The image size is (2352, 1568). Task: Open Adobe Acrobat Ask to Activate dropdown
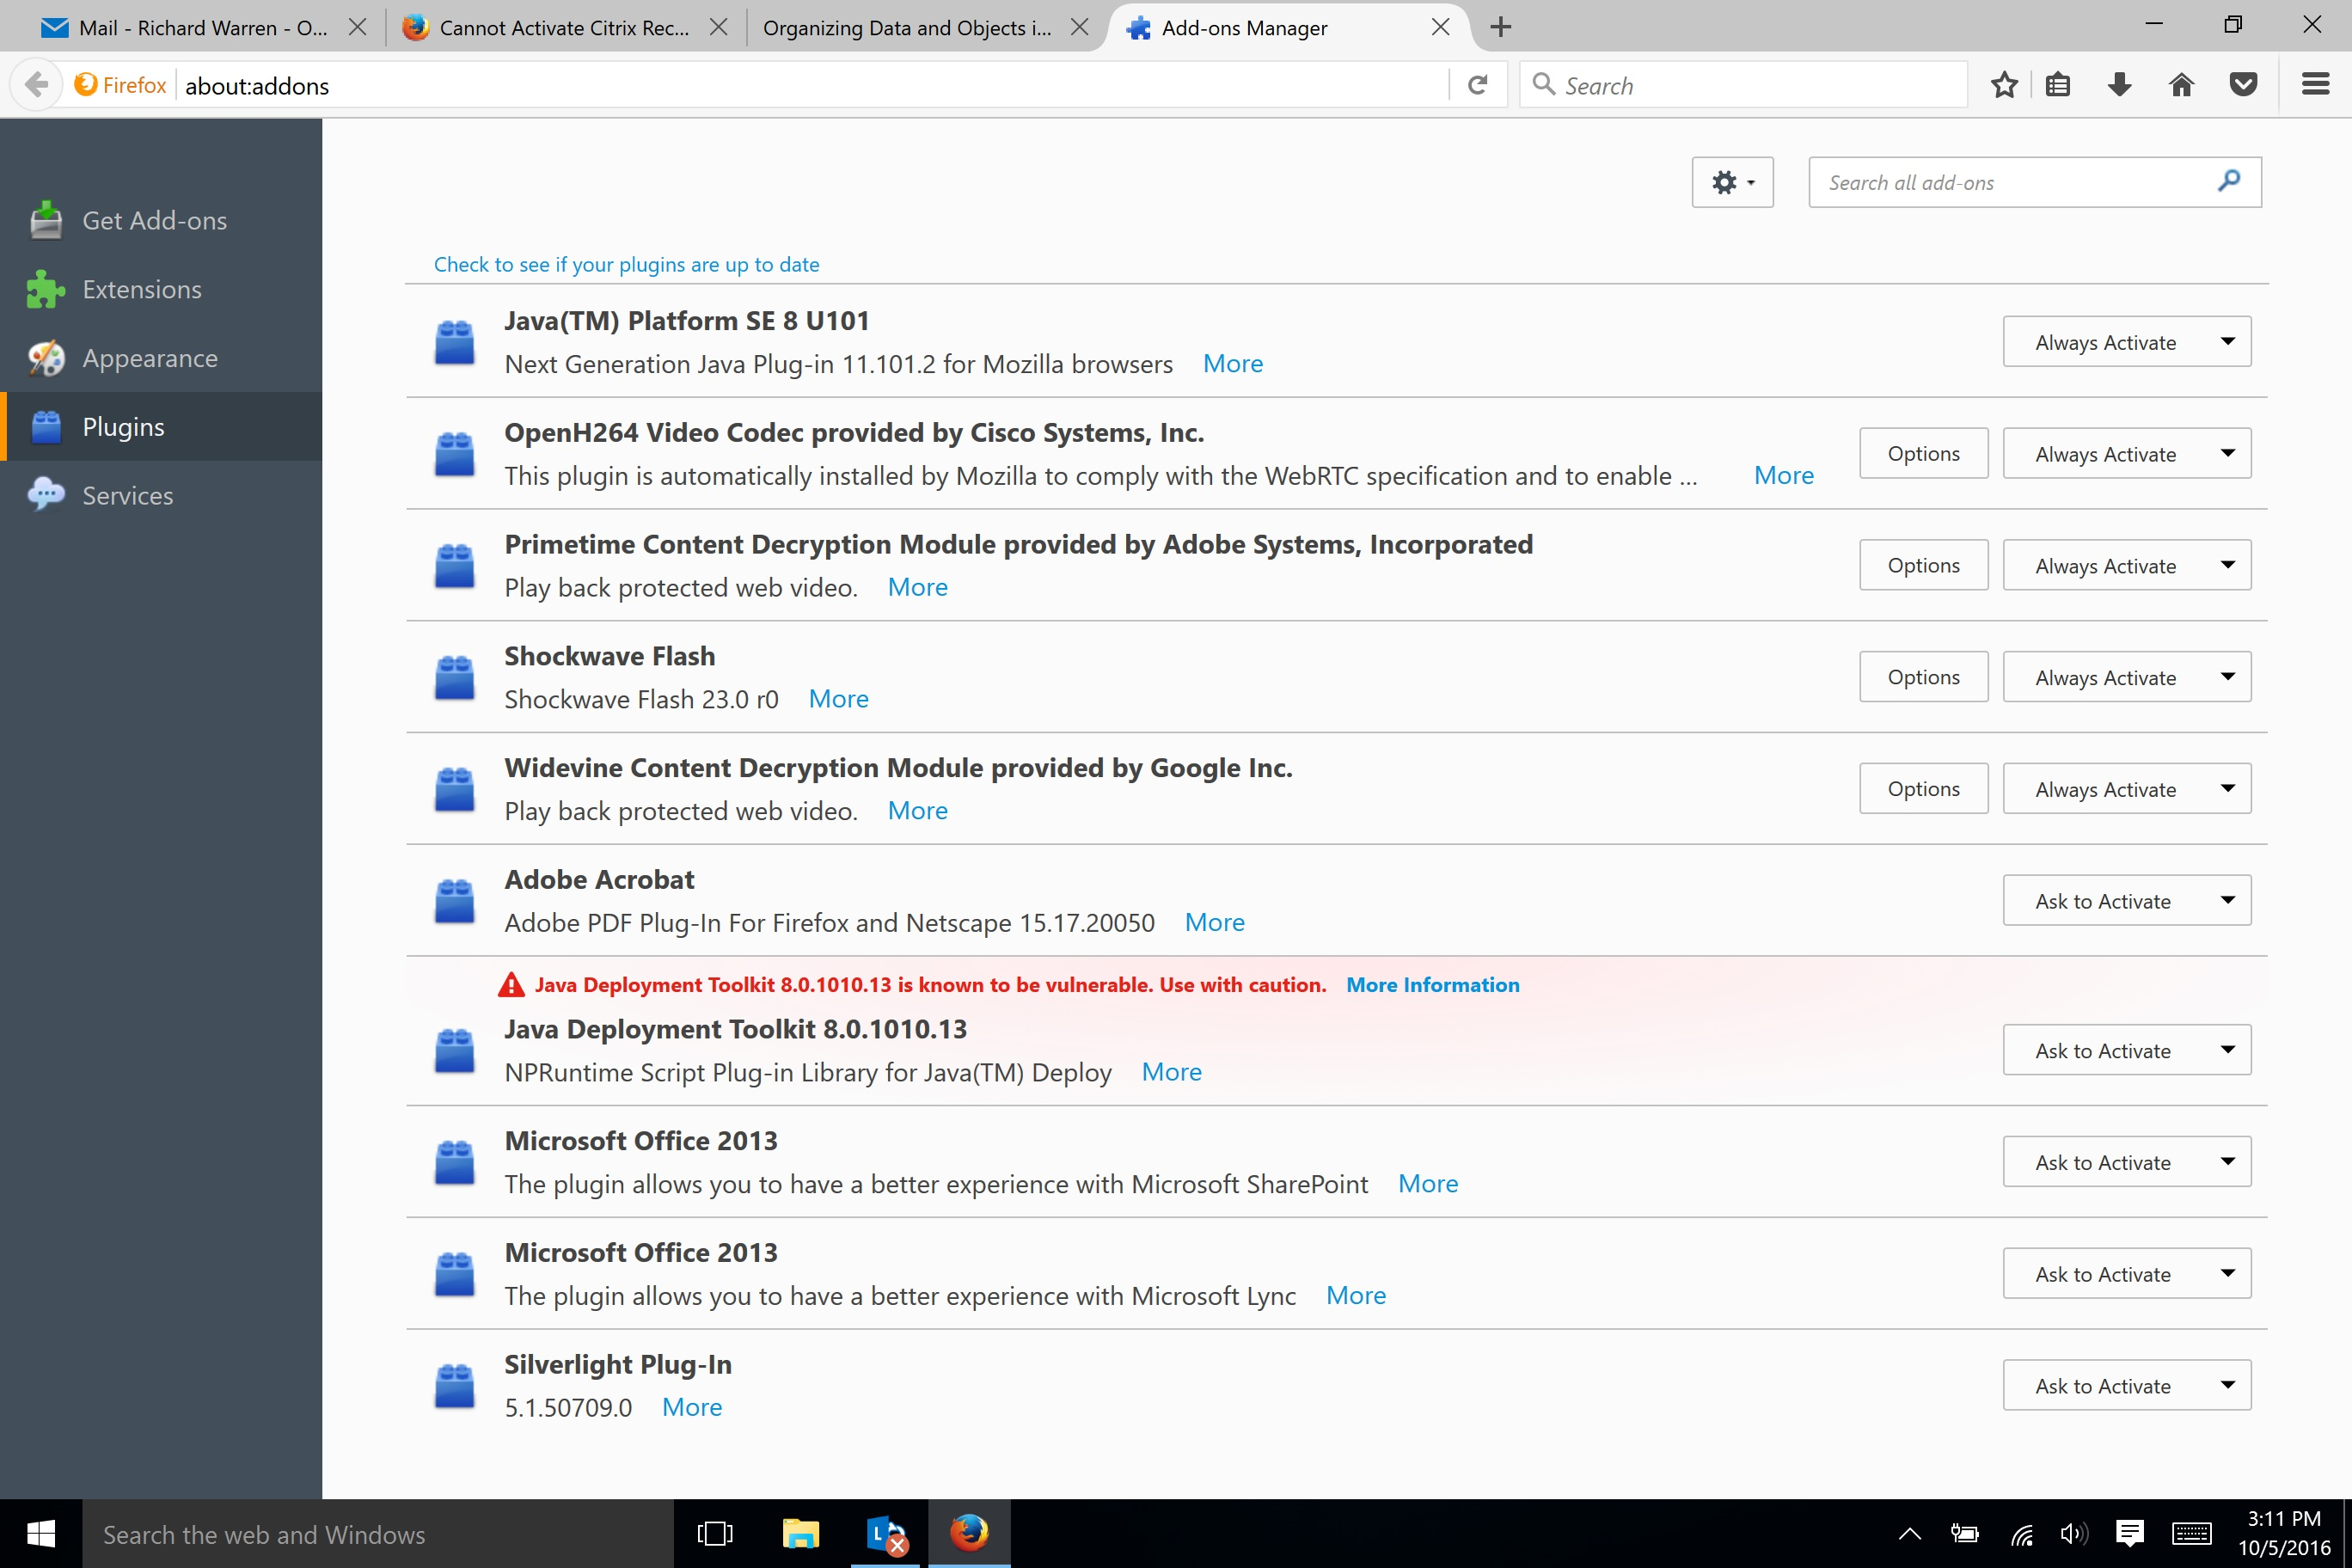pyautogui.click(x=2127, y=901)
